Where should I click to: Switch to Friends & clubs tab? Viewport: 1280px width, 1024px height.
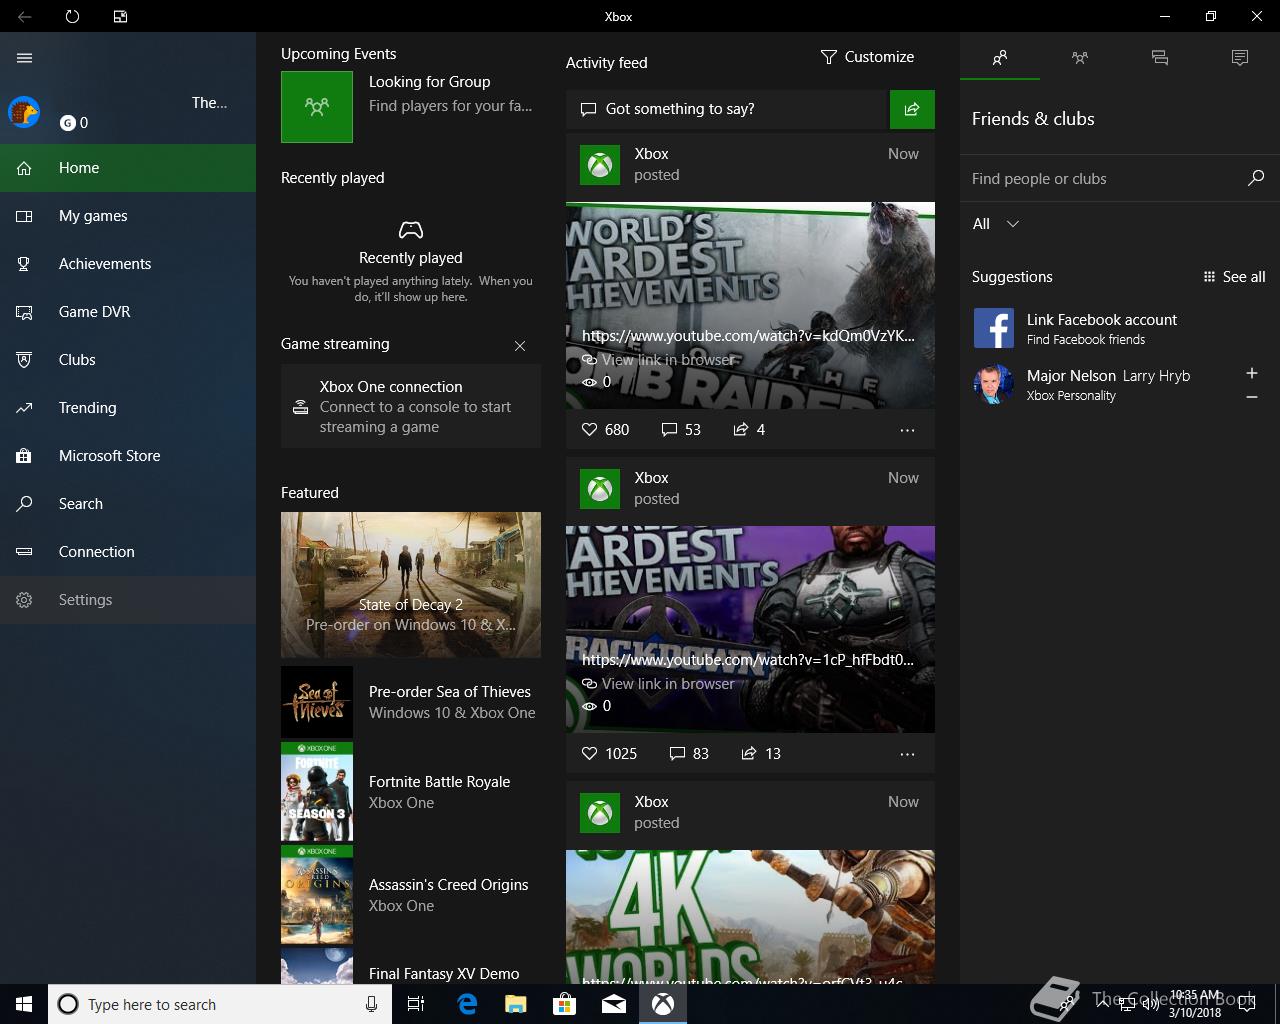[x=1000, y=58]
